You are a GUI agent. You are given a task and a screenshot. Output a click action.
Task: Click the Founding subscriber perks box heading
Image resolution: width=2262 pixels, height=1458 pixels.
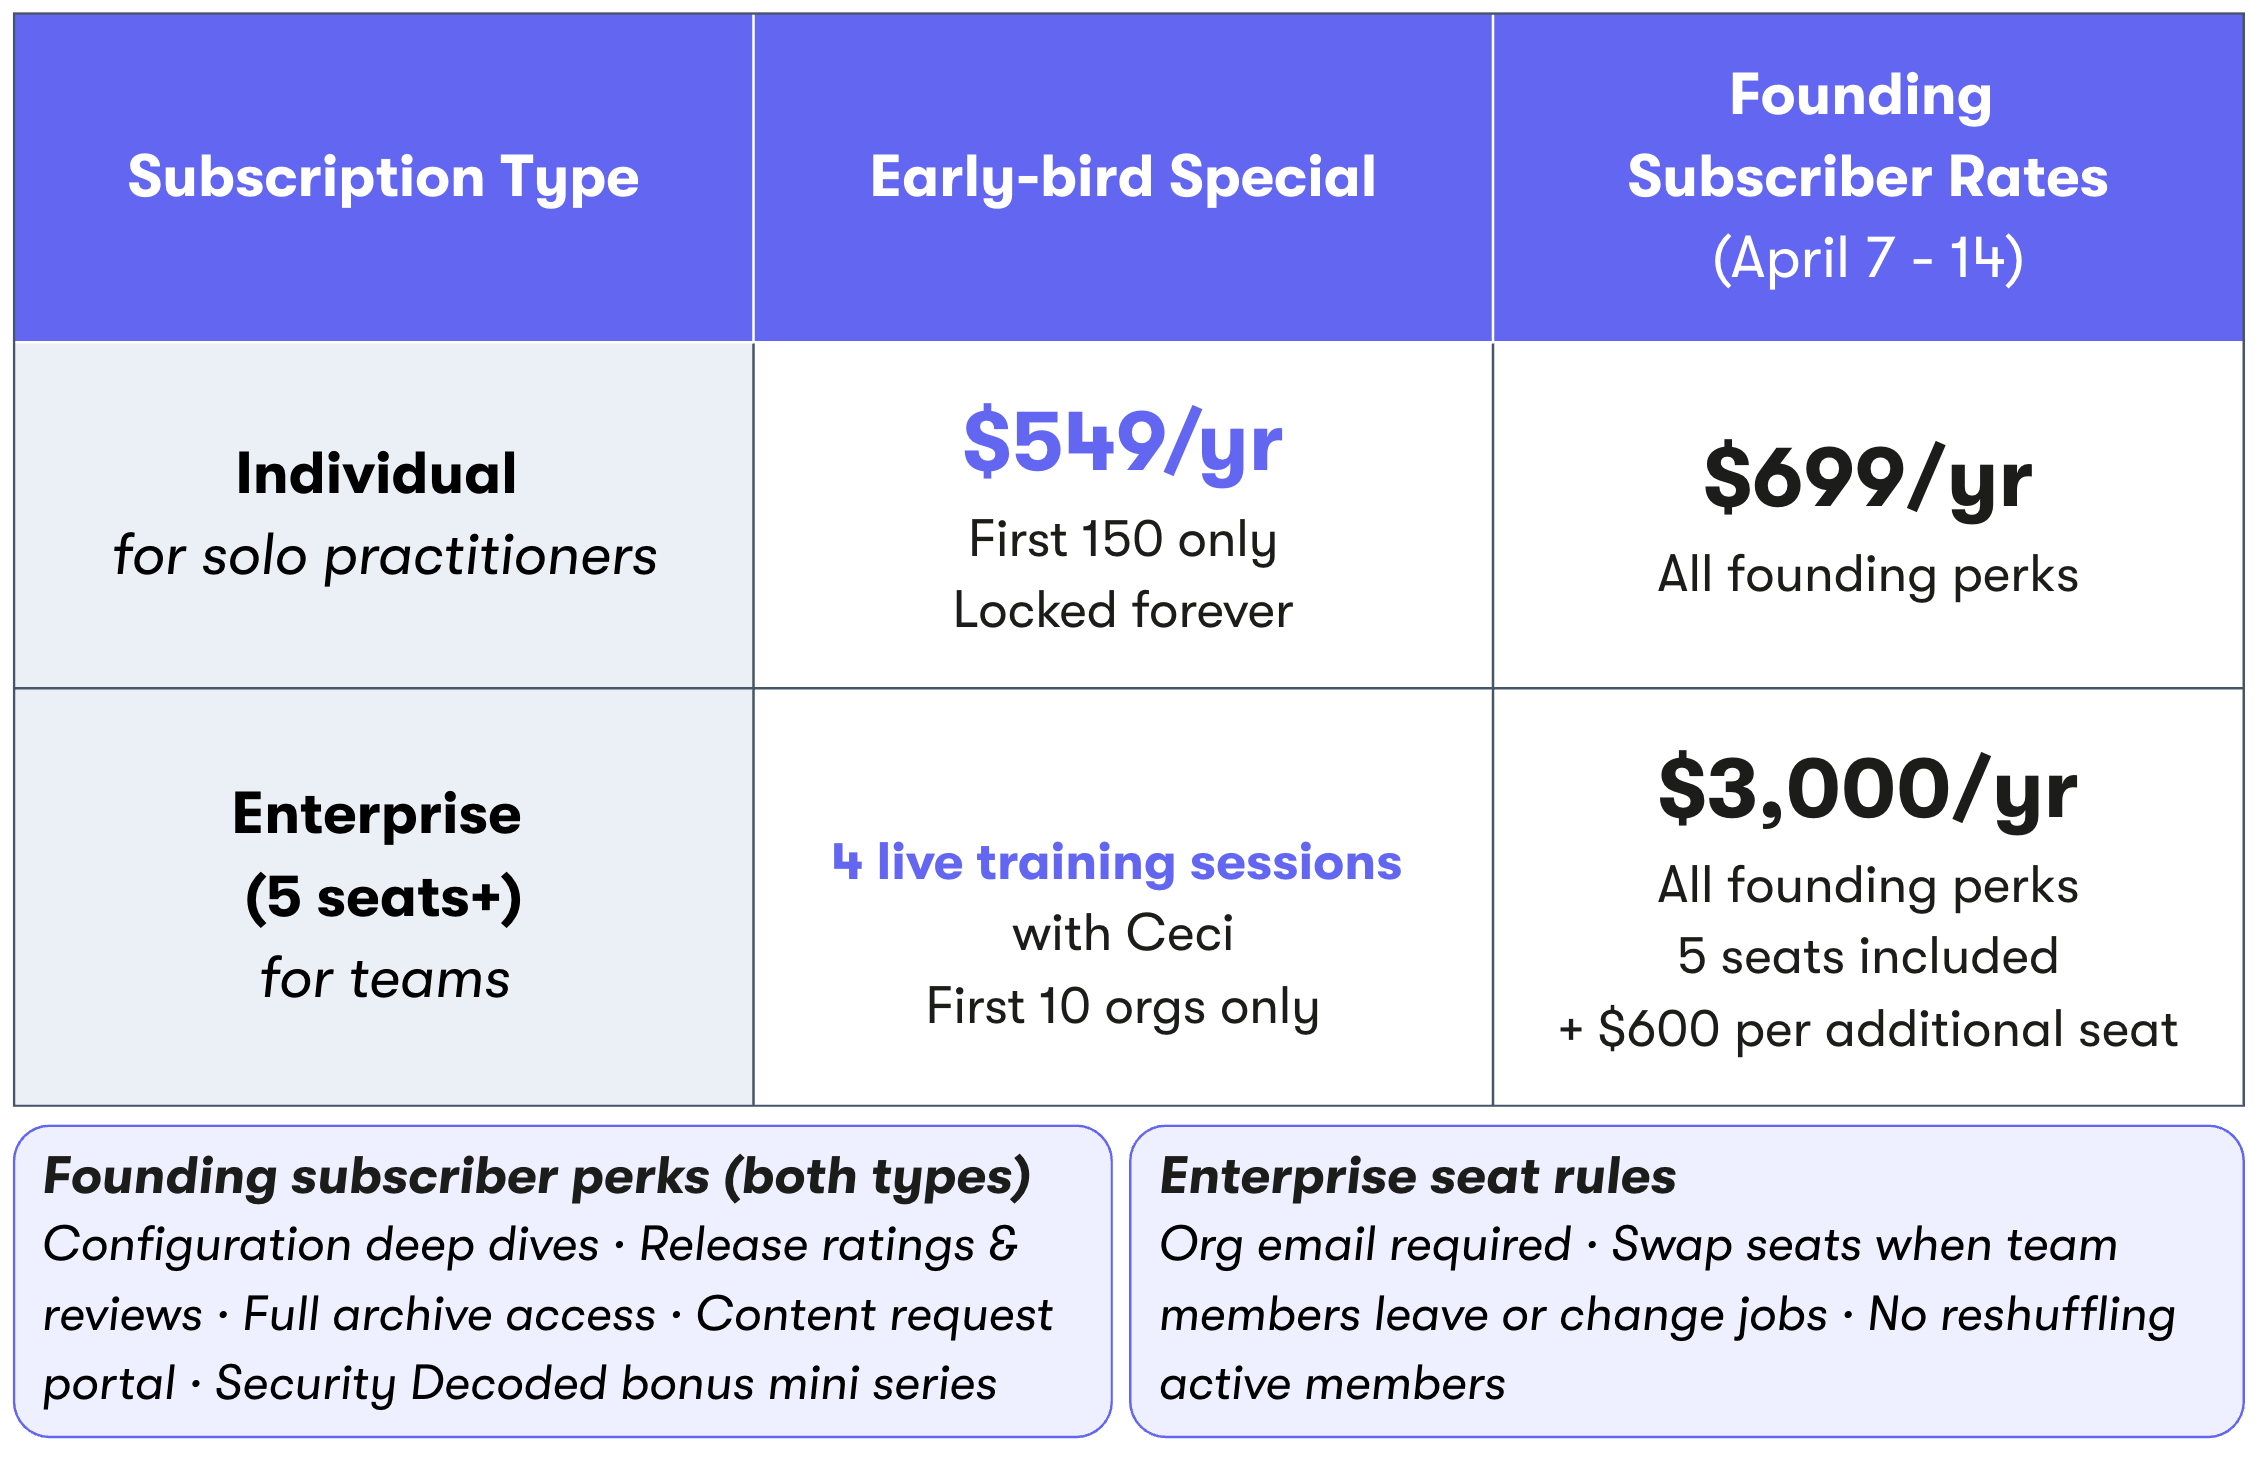537,1177
